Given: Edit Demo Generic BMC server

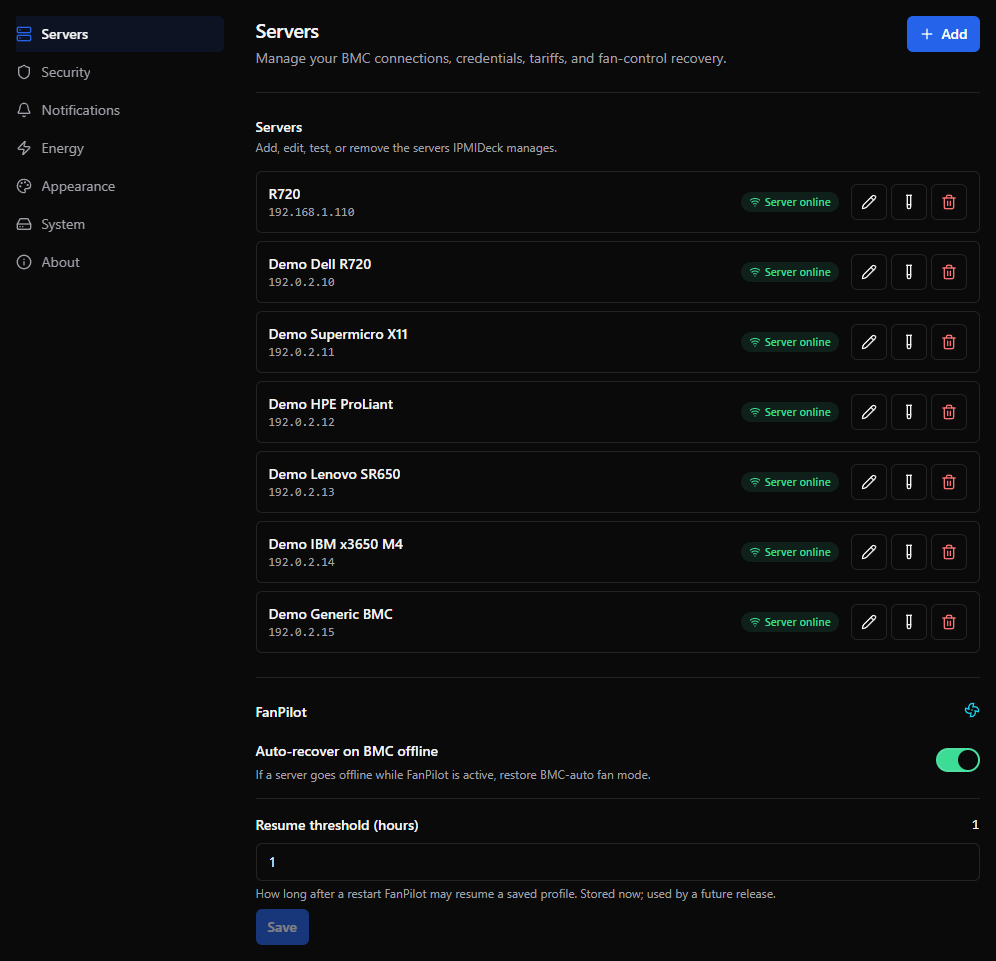Looking at the screenshot, I should [x=868, y=622].
